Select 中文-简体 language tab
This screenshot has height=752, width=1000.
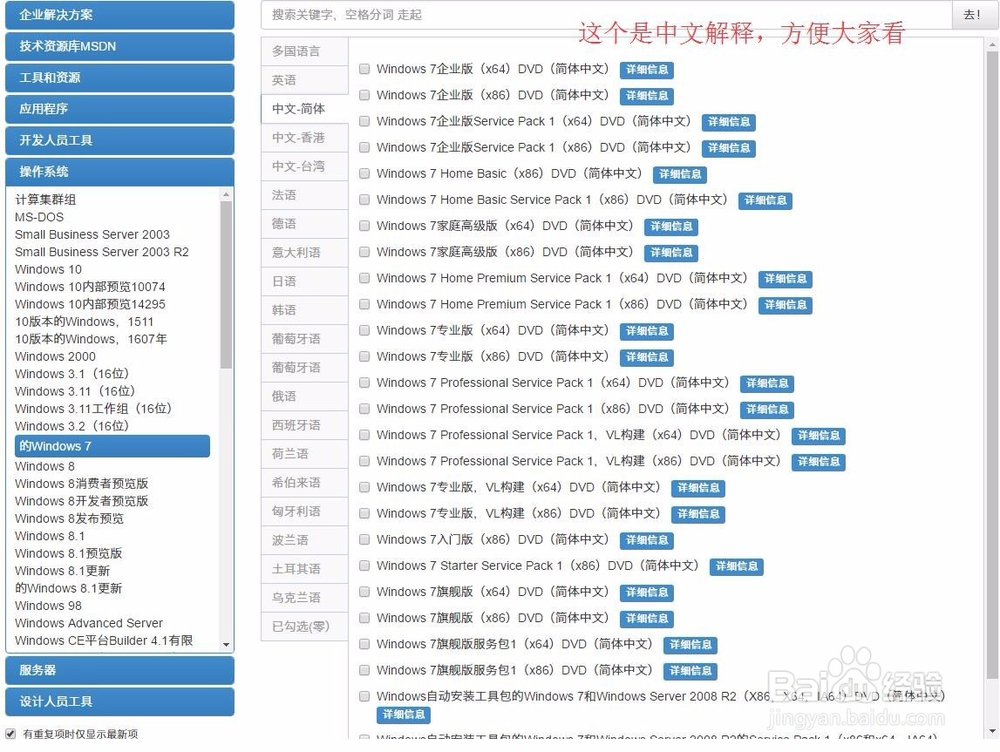(x=304, y=108)
